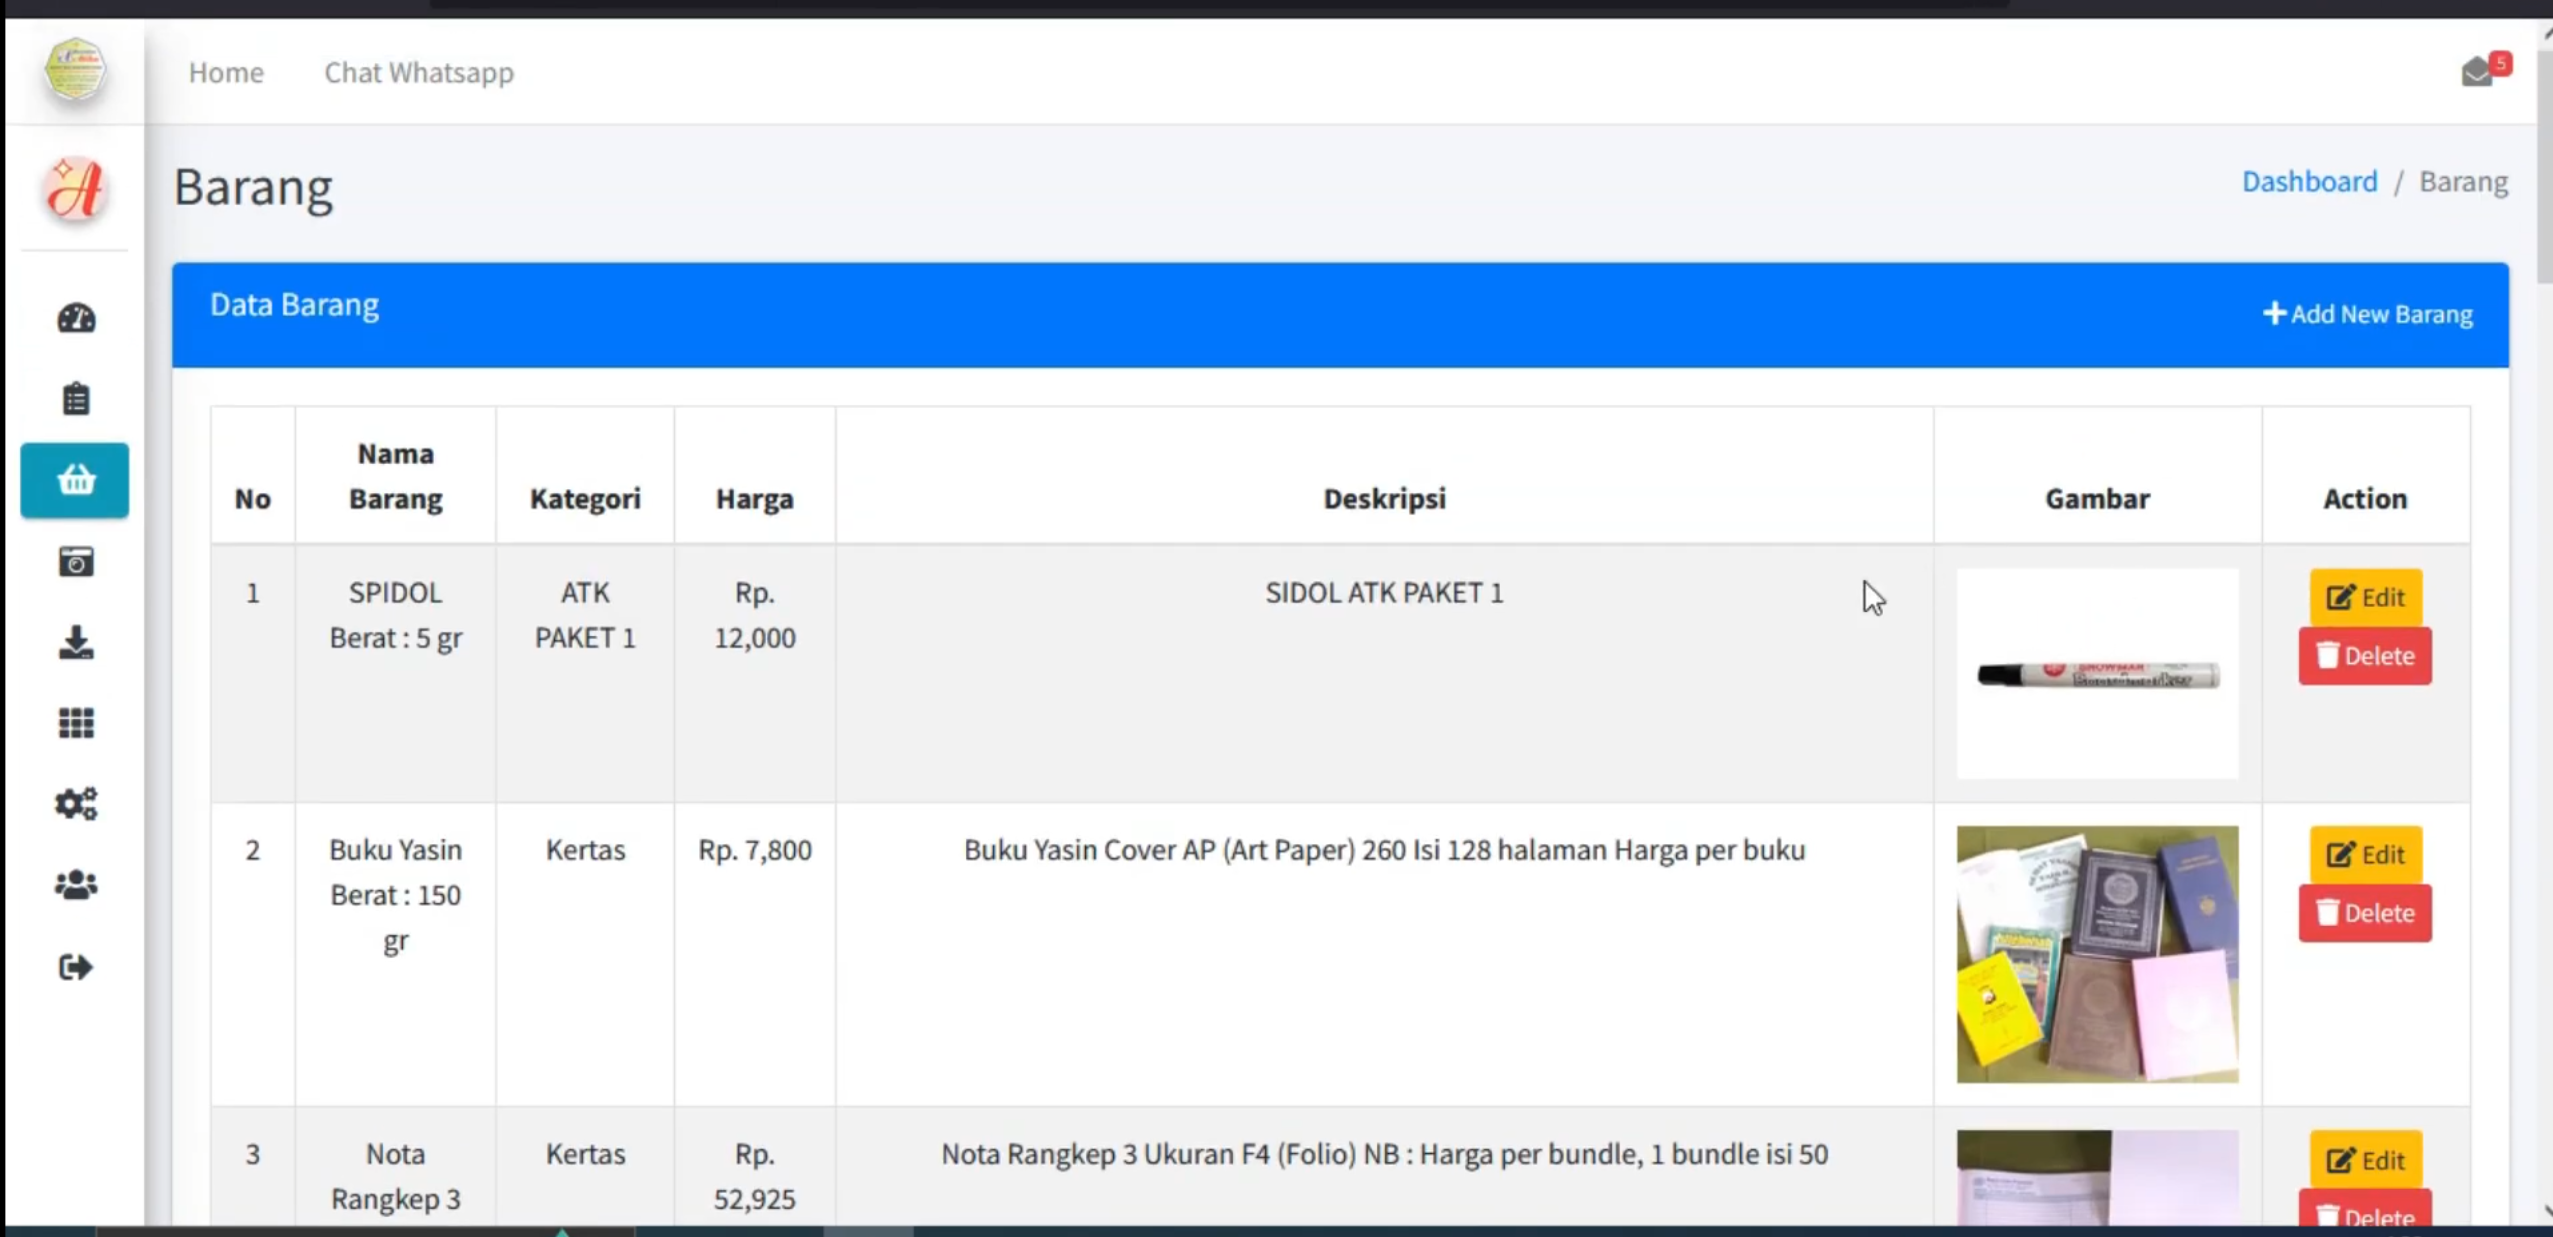The width and height of the screenshot is (2553, 1237).
Task: Click the Nama Barang column header
Action: 395,476
